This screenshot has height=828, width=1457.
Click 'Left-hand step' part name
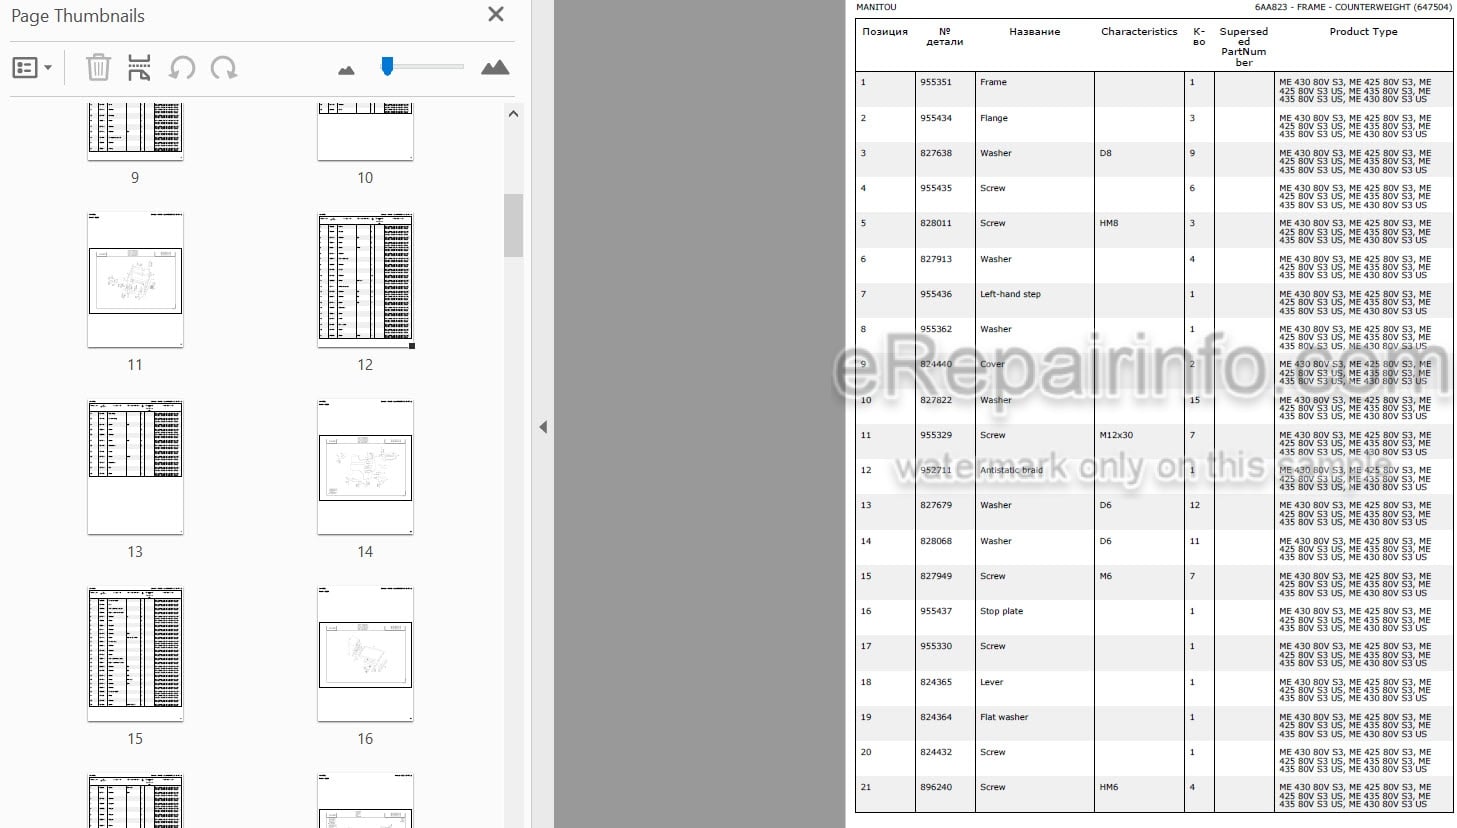[1010, 294]
